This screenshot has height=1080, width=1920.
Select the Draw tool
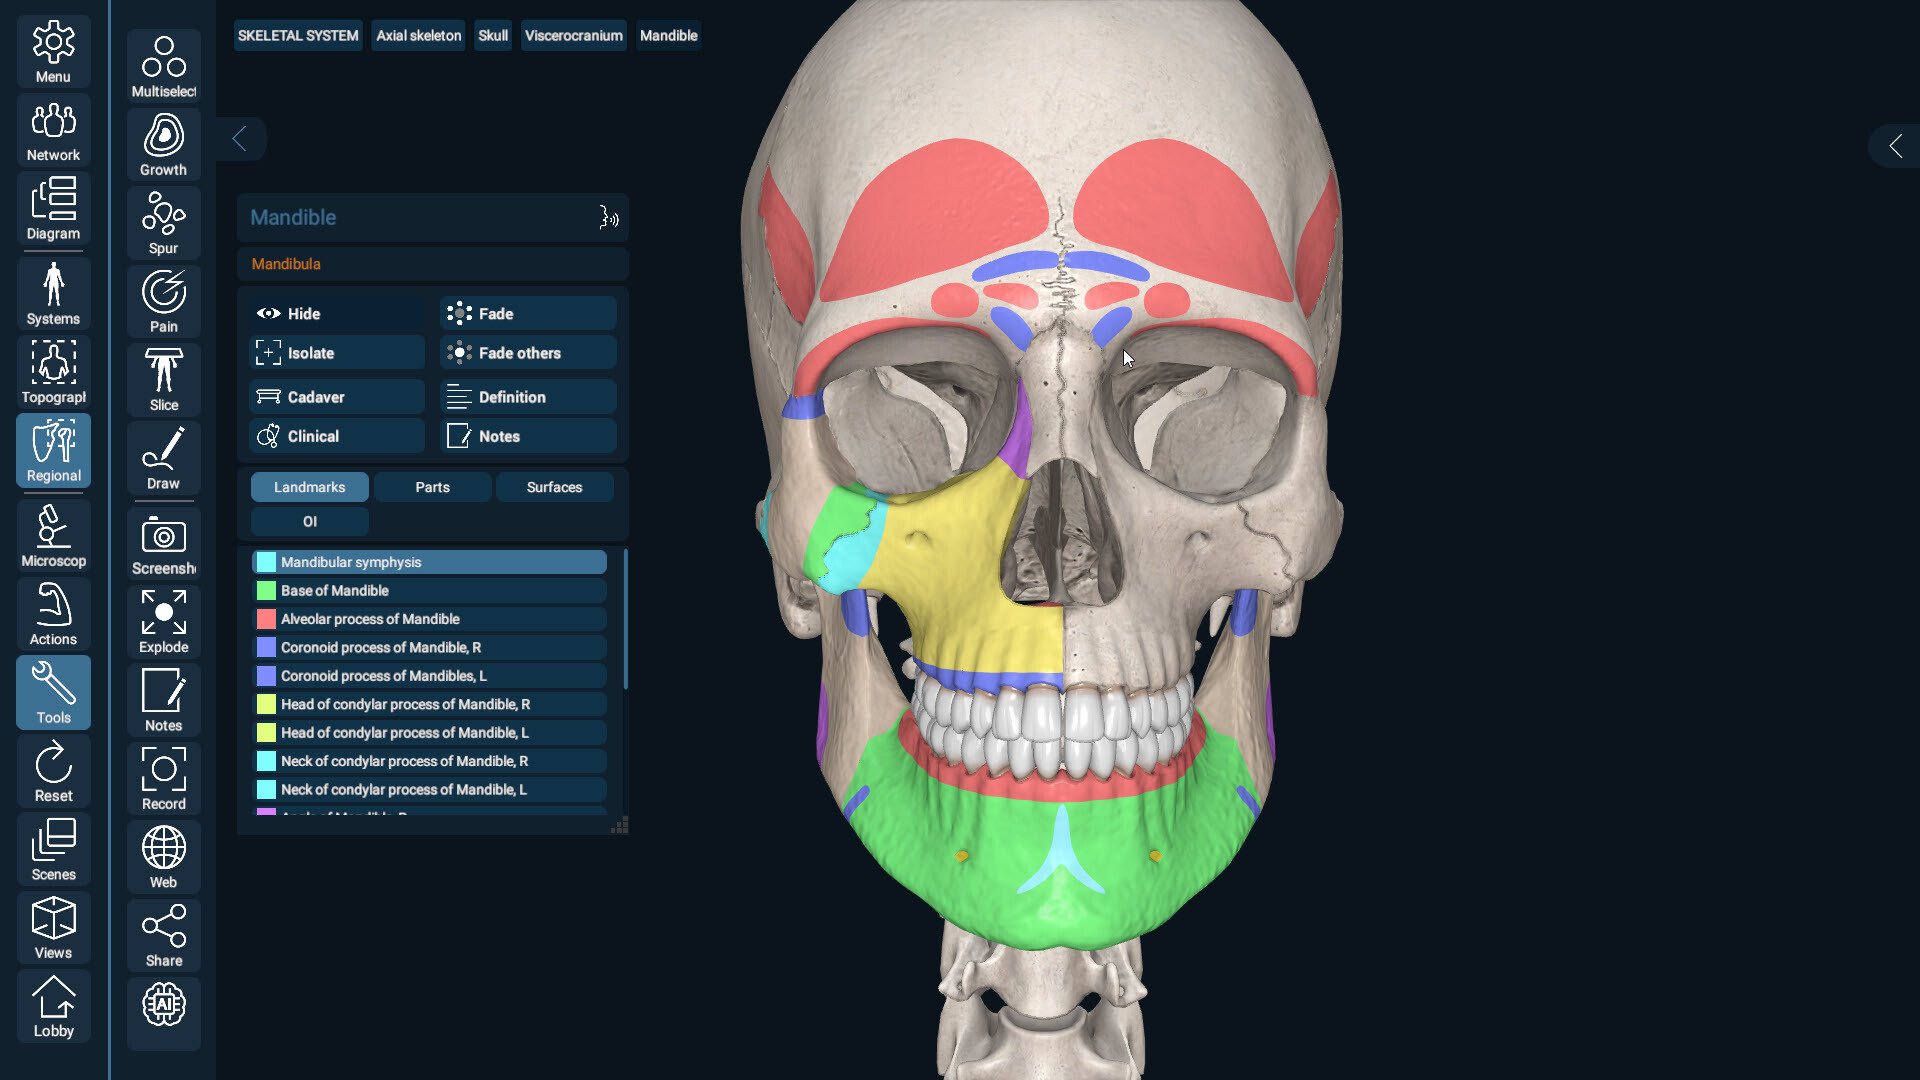163,458
